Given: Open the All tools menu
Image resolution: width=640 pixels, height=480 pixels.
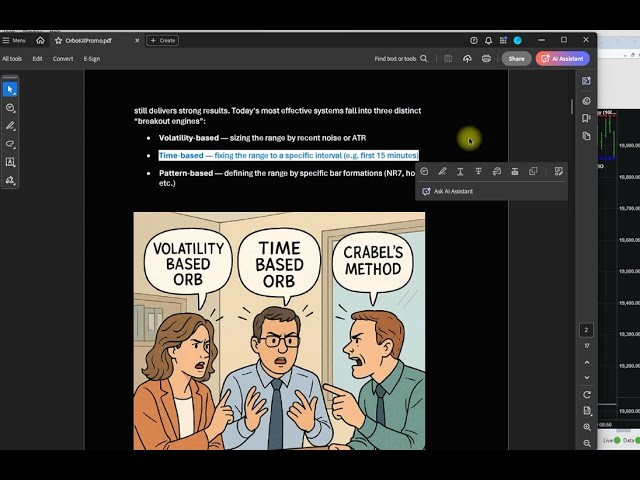Looking at the screenshot, I should (x=12, y=59).
